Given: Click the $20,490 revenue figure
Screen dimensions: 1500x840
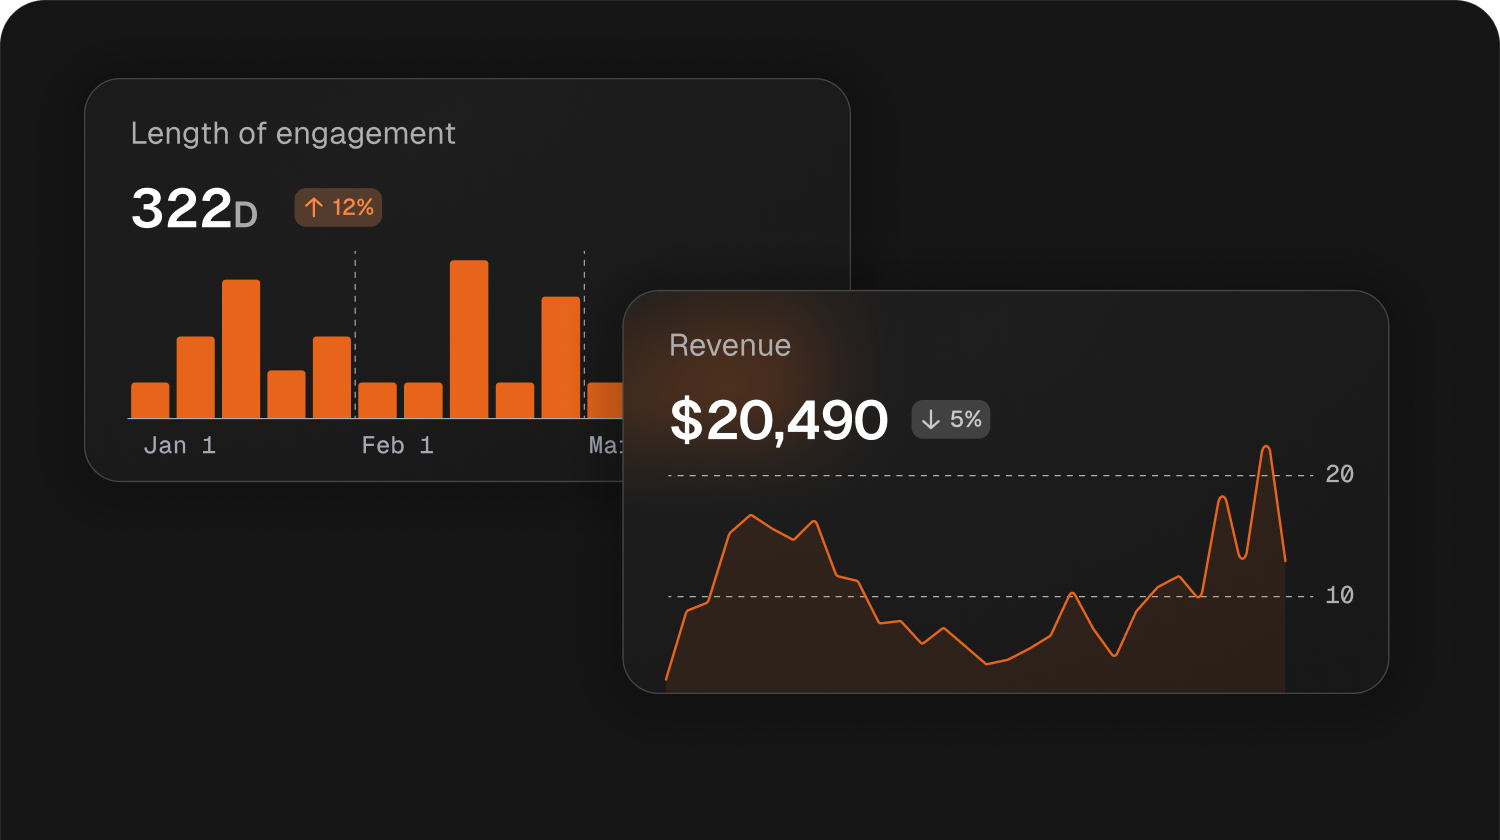Looking at the screenshot, I should click(781, 420).
